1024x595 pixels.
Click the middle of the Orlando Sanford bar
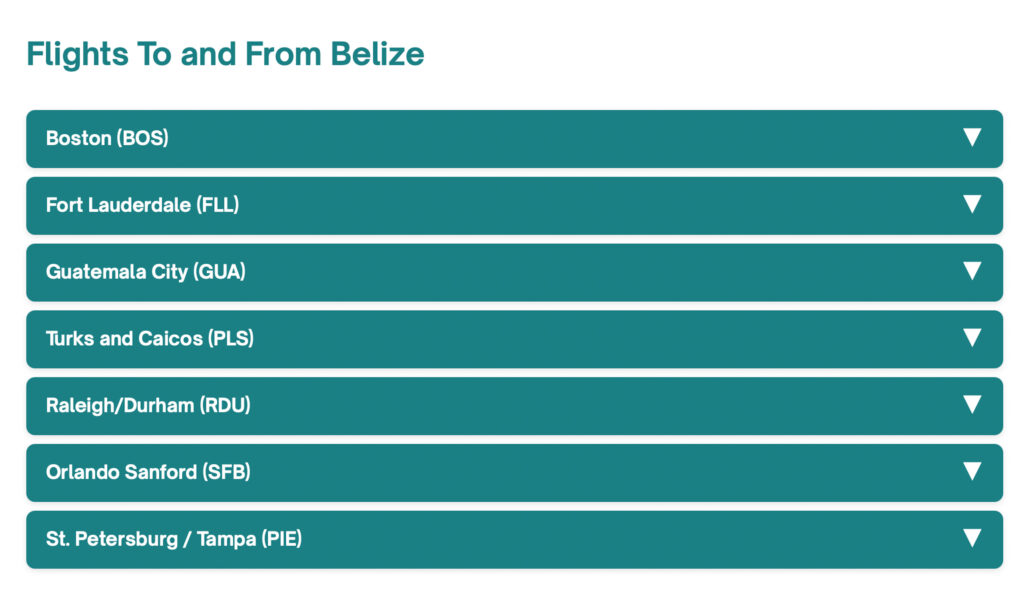[x=515, y=473]
